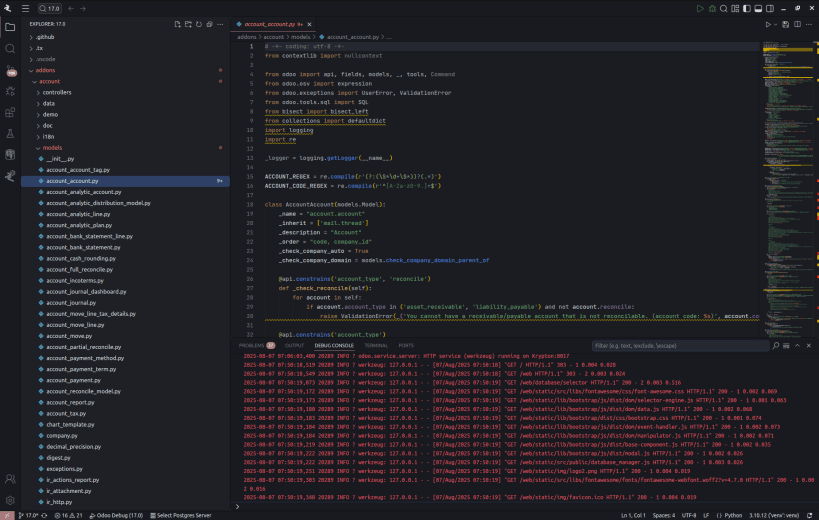
Task: Select the account_account.py editor tab
Action: coord(274,24)
